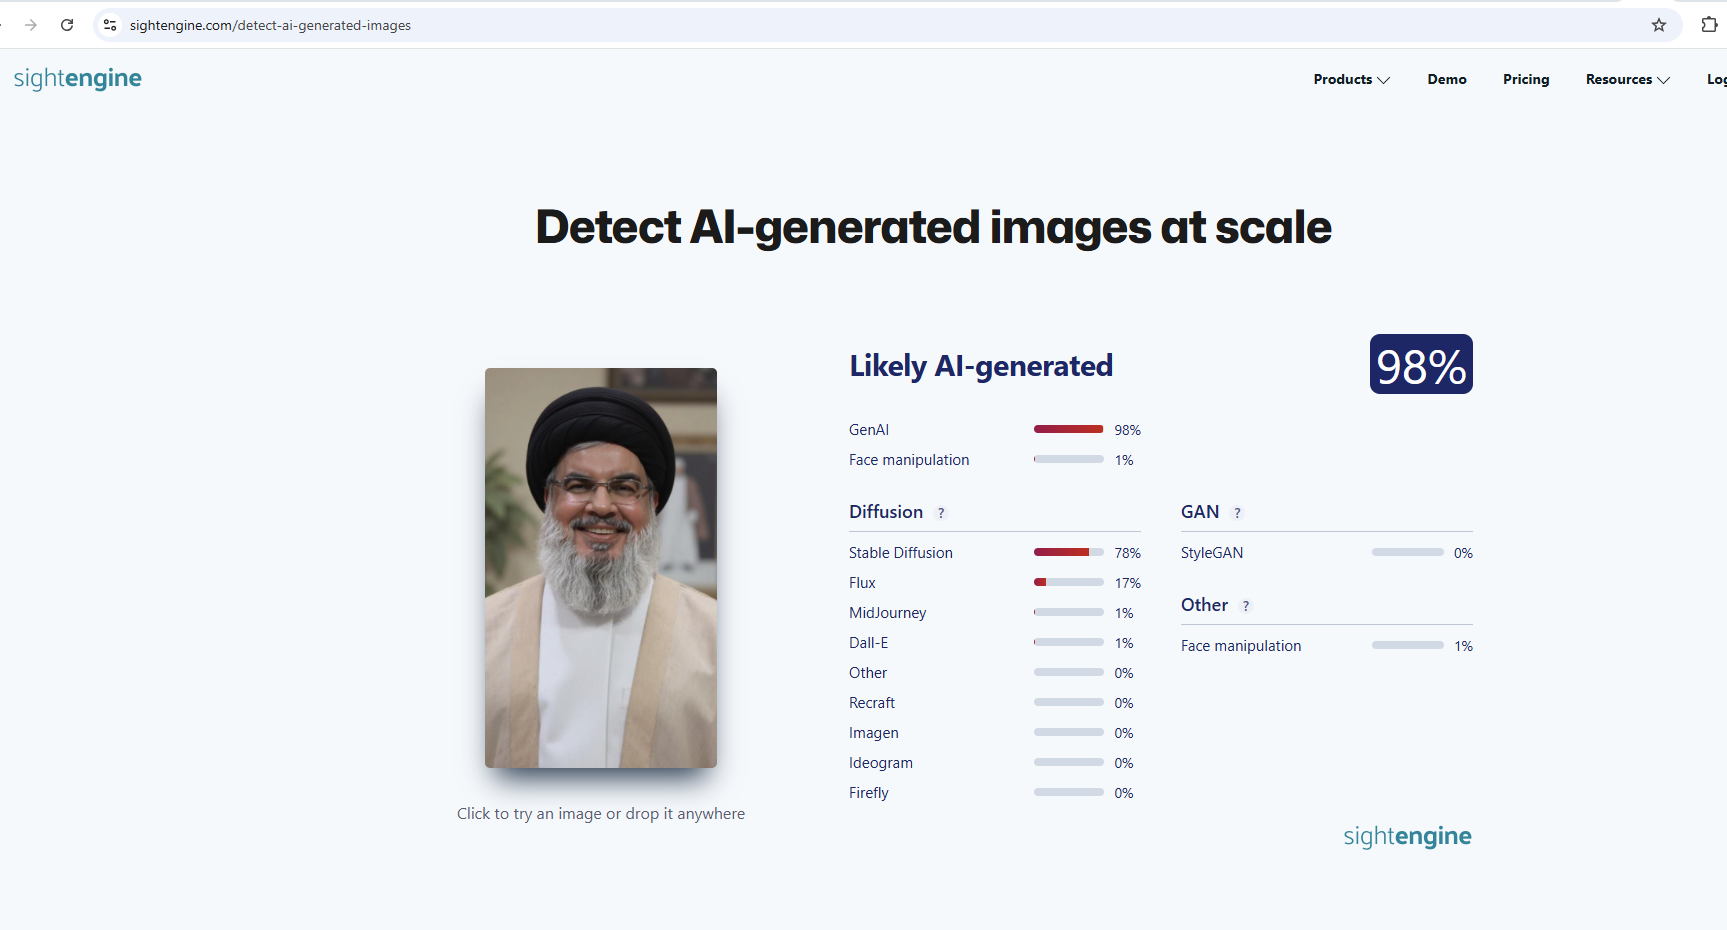Click the forward navigation arrow

[x=31, y=25]
